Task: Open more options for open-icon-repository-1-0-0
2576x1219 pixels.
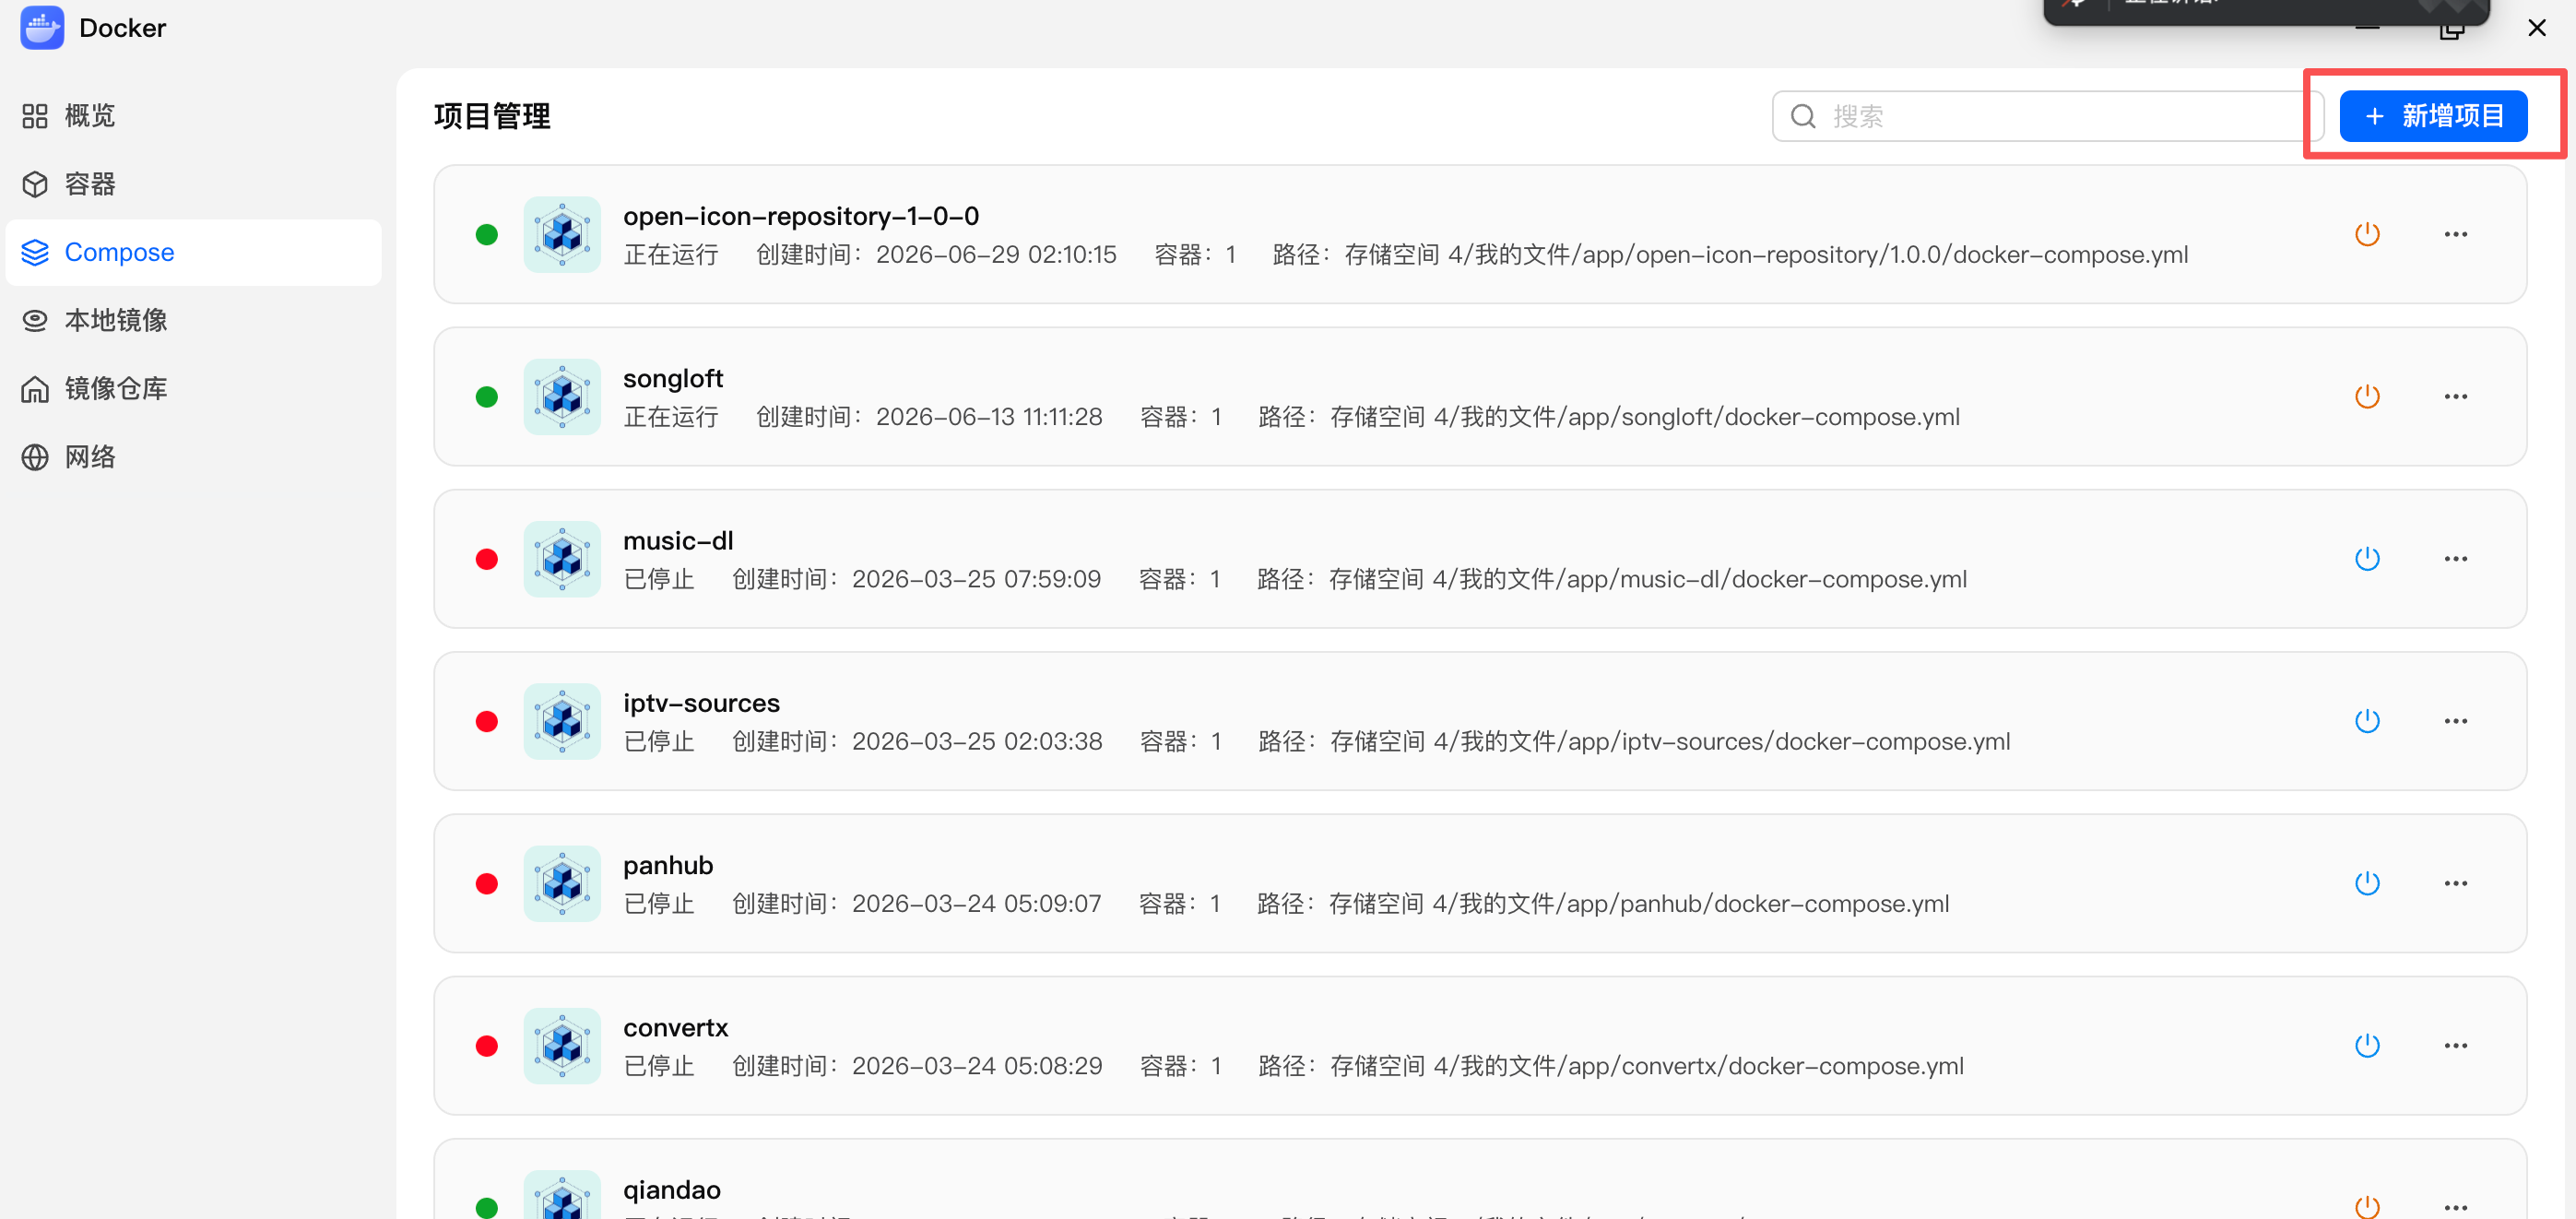Action: (2455, 234)
